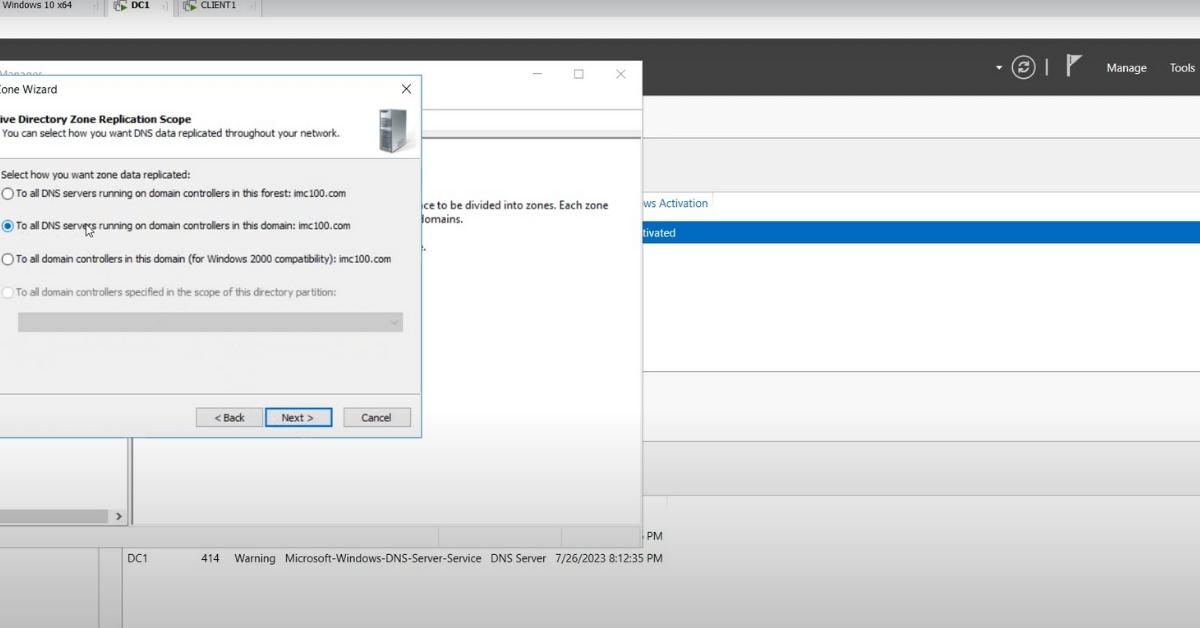The width and height of the screenshot is (1200, 628).
Task: Click the CLIENT1 tab VM icon
Action: tap(190, 6)
